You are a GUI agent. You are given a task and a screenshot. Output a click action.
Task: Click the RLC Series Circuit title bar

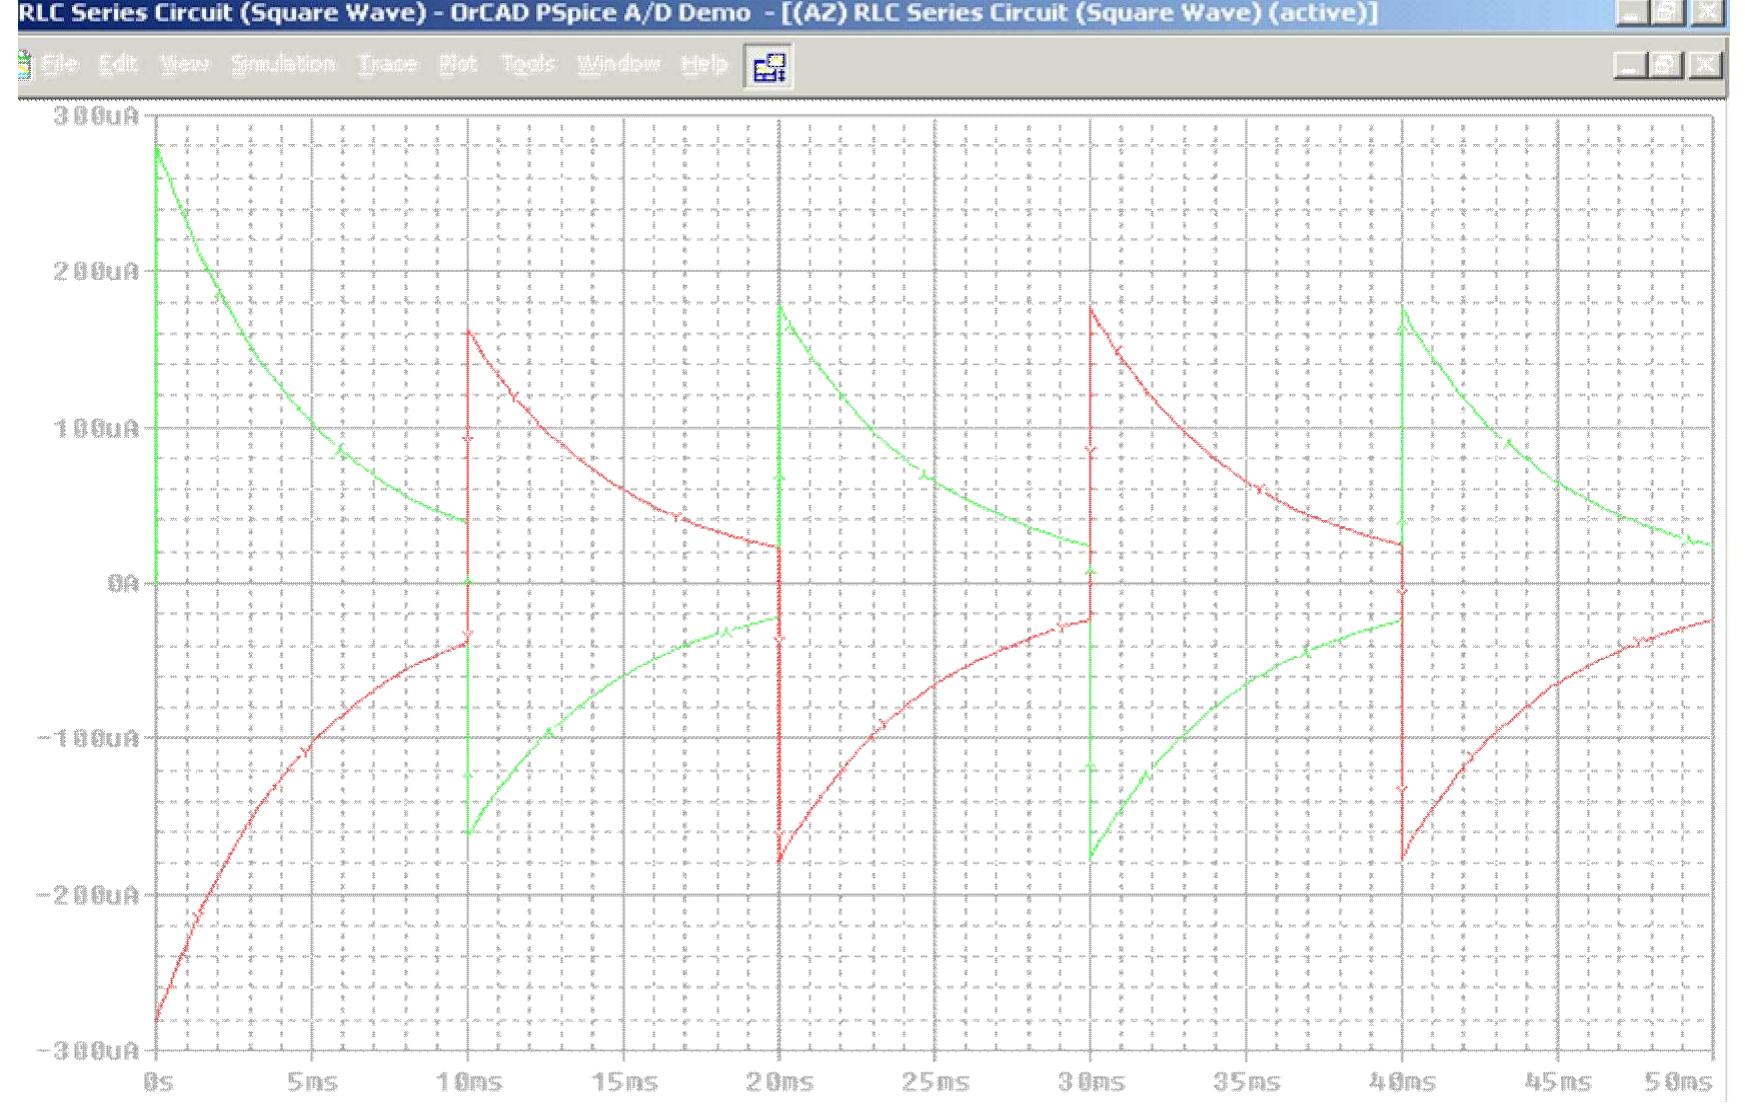pyautogui.click(x=400, y=14)
